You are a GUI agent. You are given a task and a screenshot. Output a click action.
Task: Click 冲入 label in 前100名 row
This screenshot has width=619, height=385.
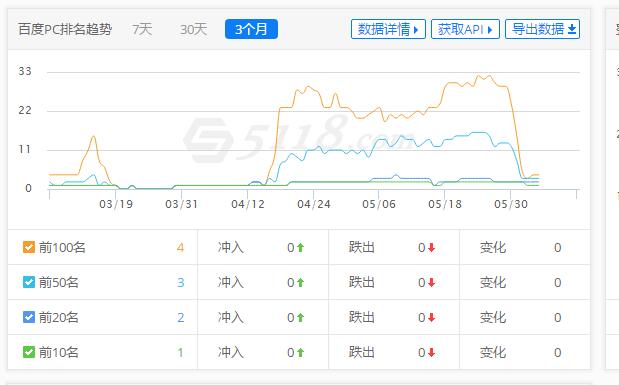231,248
